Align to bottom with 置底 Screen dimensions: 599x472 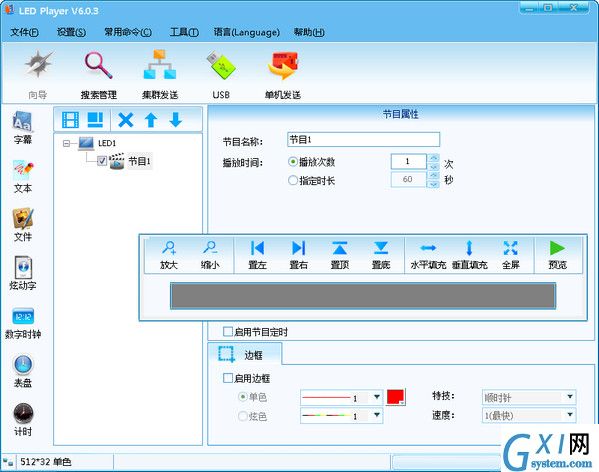click(381, 255)
